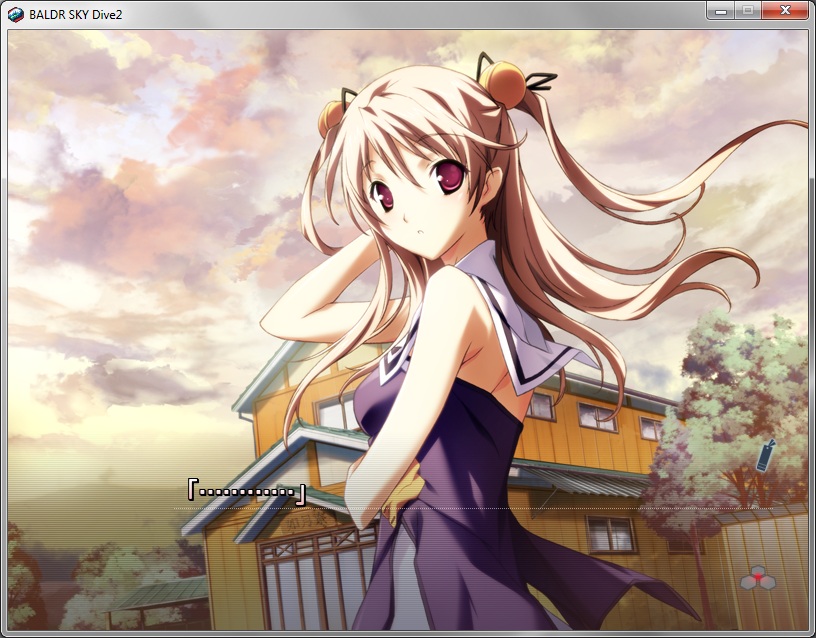The image size is (816, 638).
Task: Click the blue bookmark tag icon
Action: [x=765, y=455]
